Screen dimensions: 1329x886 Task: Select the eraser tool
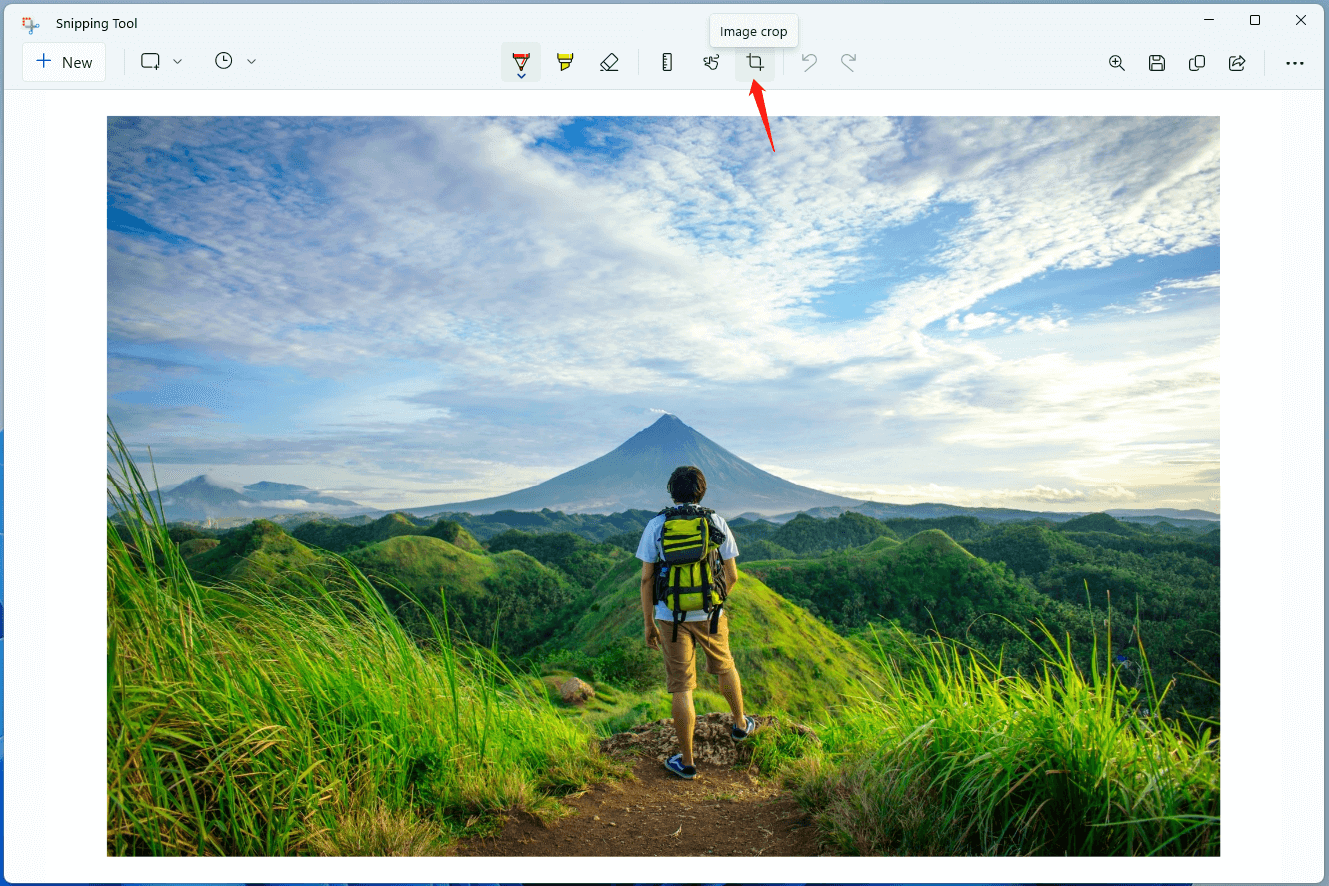(609, 62)
